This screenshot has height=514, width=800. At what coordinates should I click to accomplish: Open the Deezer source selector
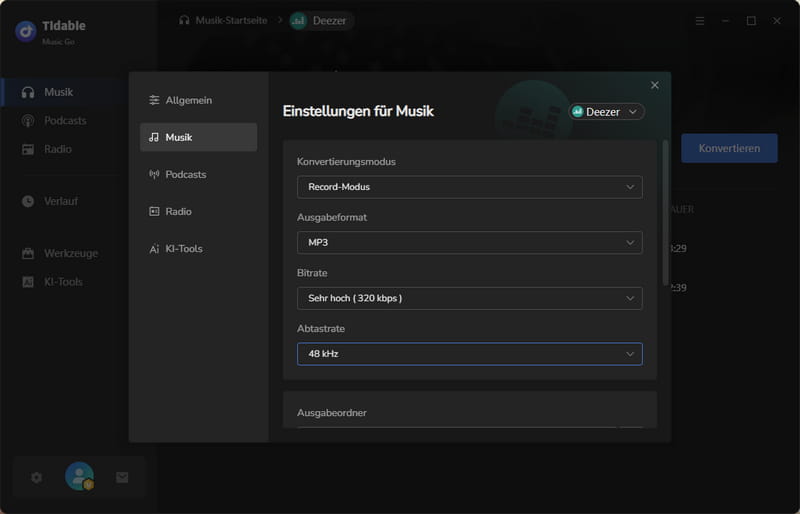pos(606,112)
